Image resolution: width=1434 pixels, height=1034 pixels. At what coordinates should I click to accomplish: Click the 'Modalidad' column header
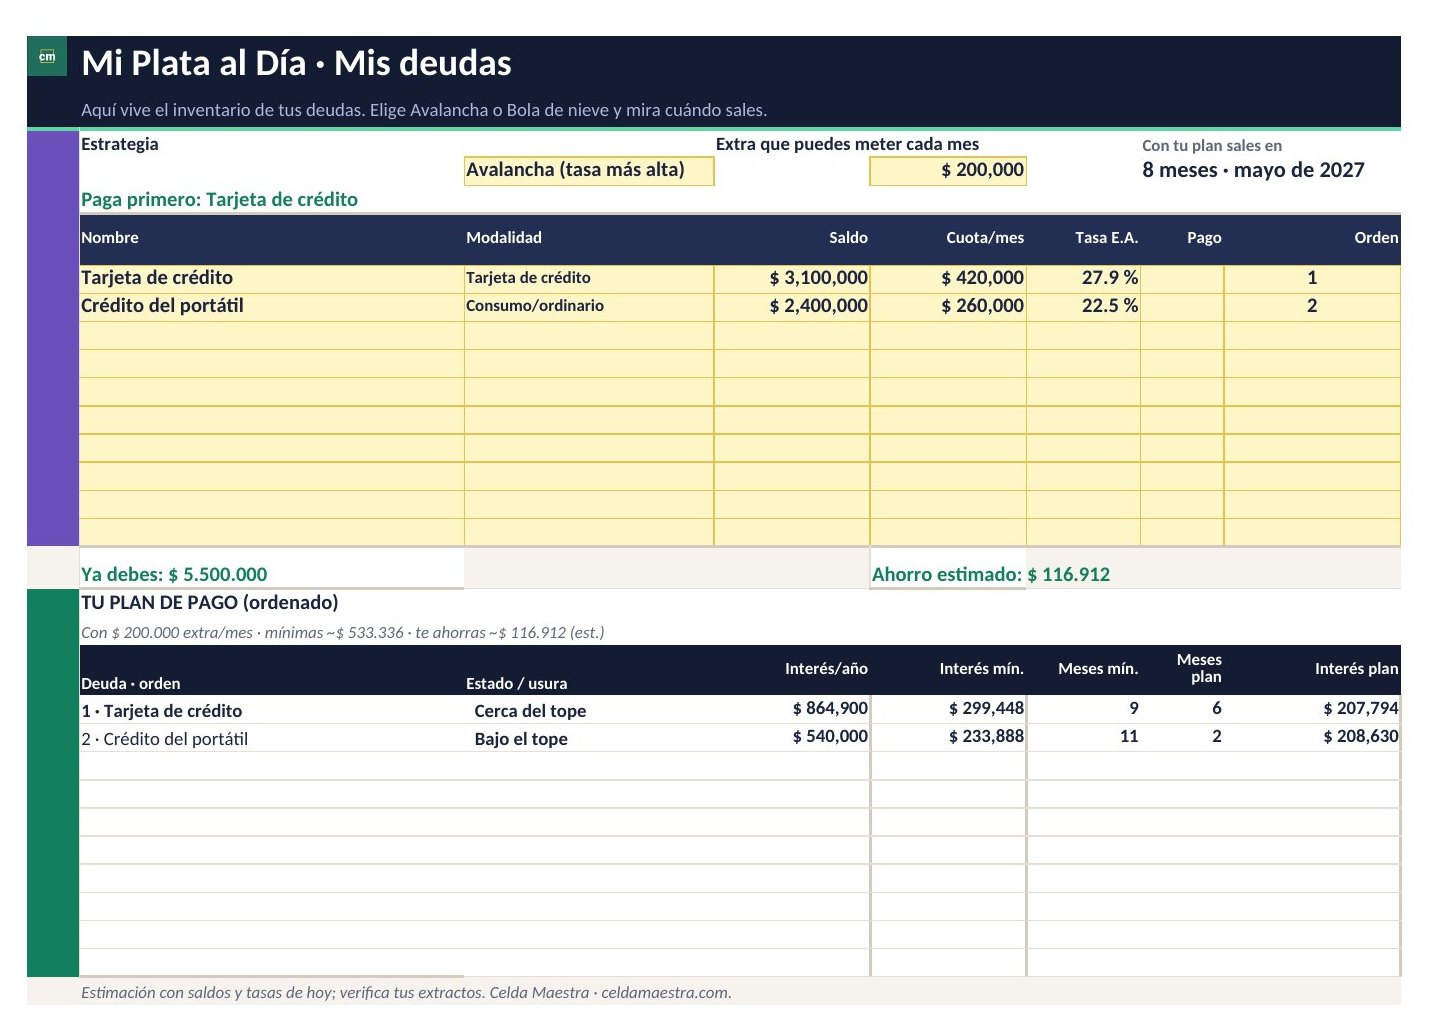click(504, 237)
